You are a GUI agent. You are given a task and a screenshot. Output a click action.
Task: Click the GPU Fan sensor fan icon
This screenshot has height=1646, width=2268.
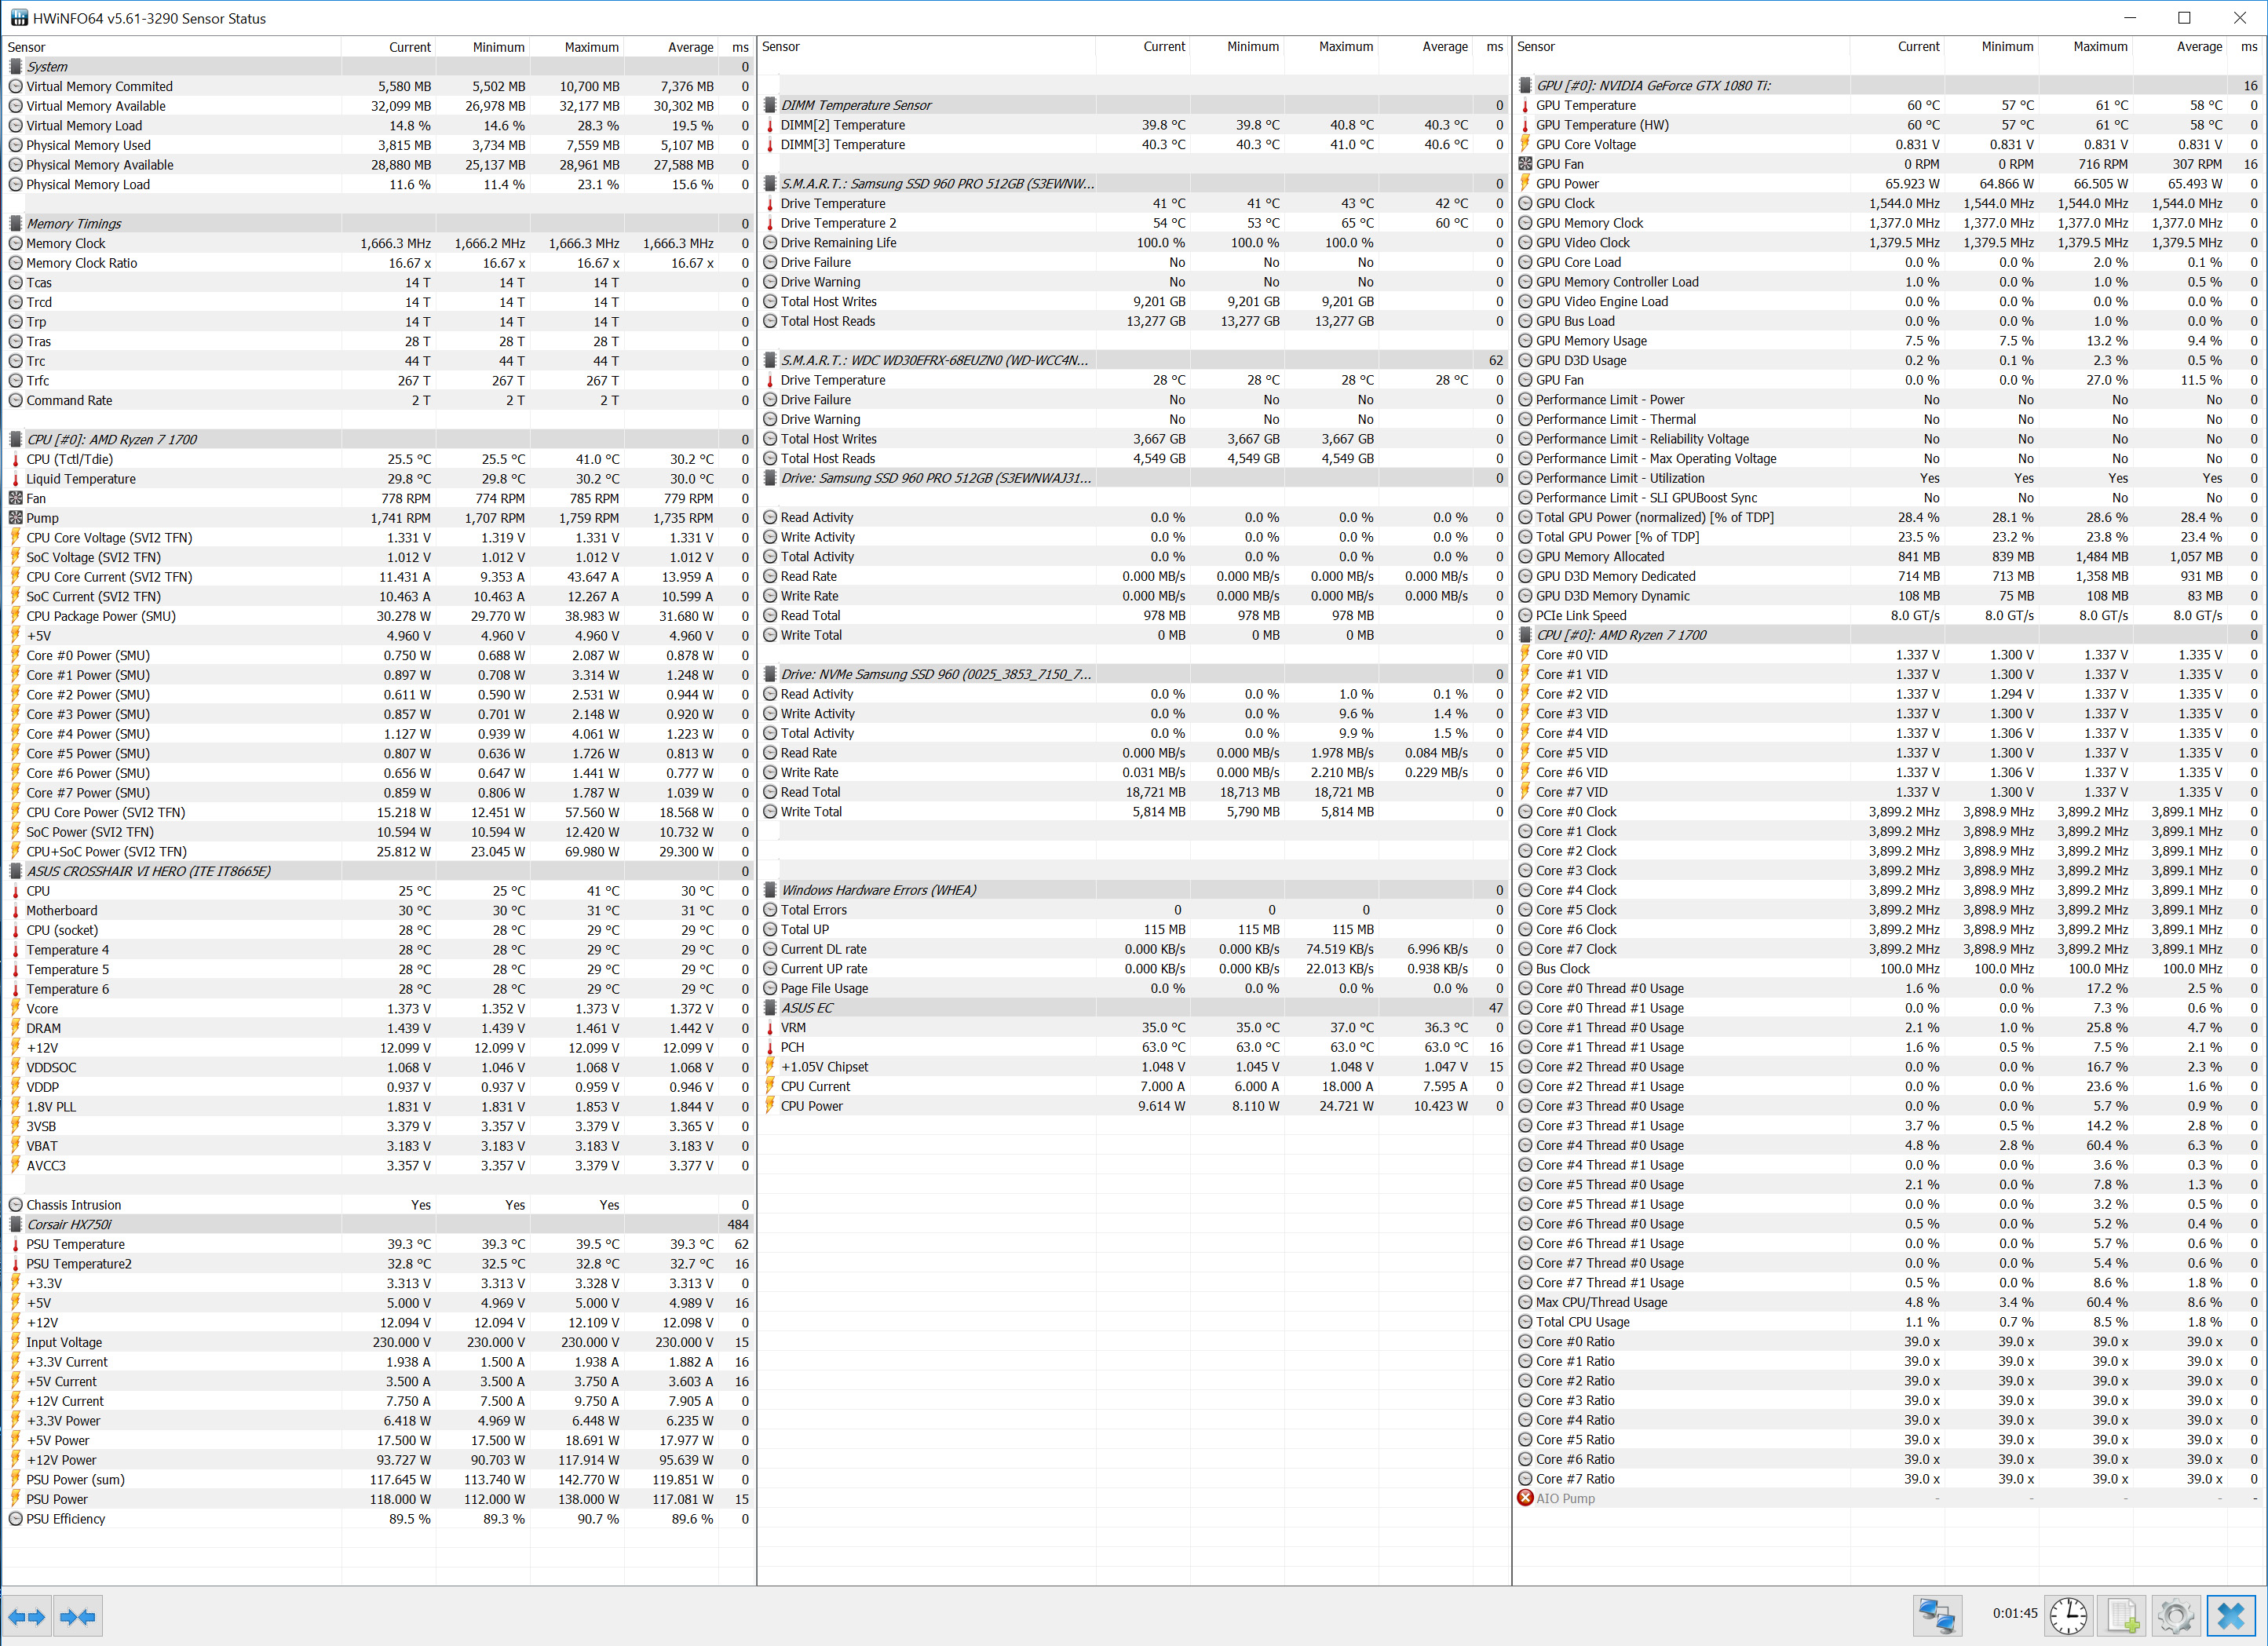(x=1525, y=164)
